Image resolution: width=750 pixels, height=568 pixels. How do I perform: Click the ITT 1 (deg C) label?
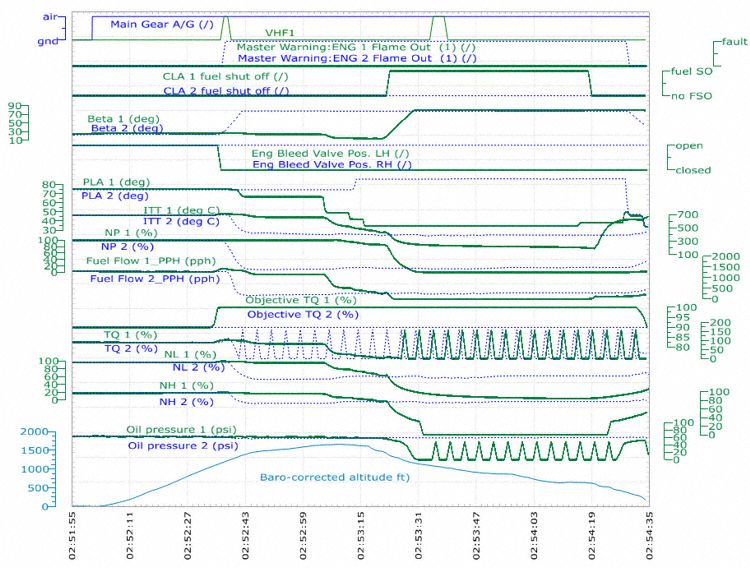[181, 210]
